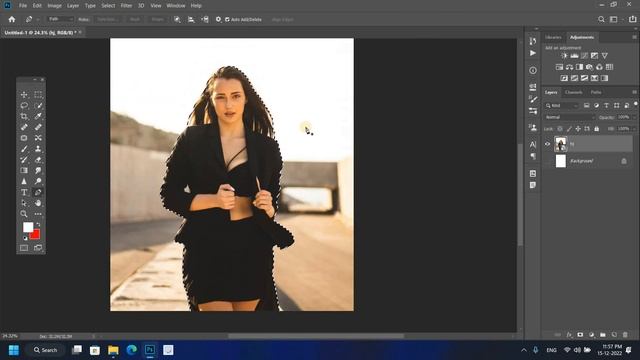Open the Actions play panel icon

(x=533, y=53)
